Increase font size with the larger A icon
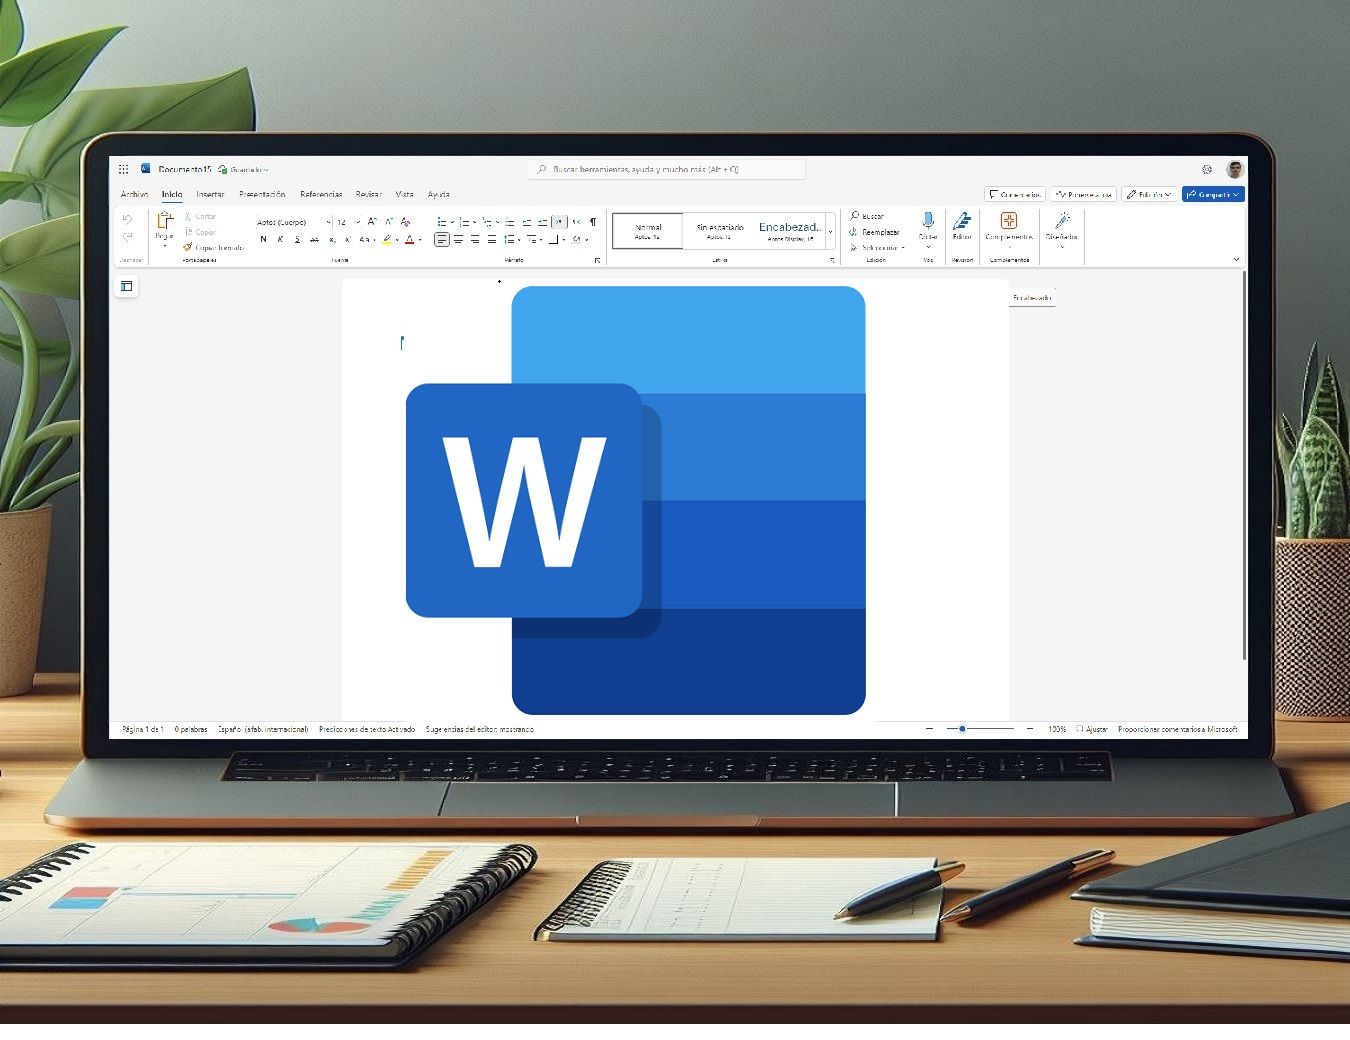Viewport: 1350px width, 1040px height. pos(372,222)
